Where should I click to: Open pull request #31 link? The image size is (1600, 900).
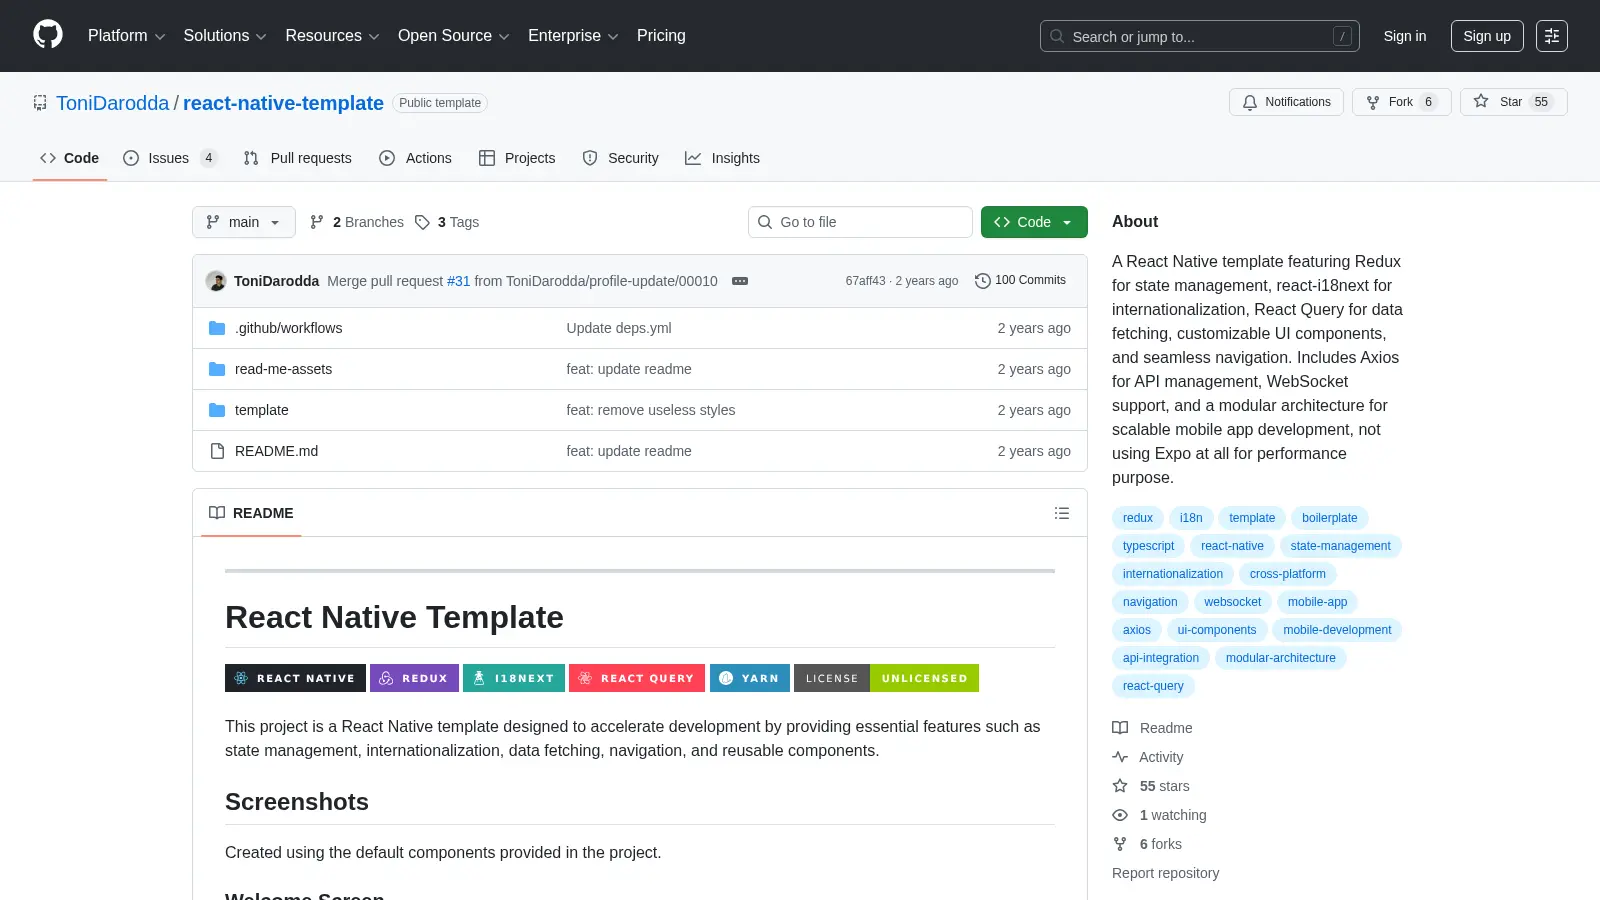[458, 281]
